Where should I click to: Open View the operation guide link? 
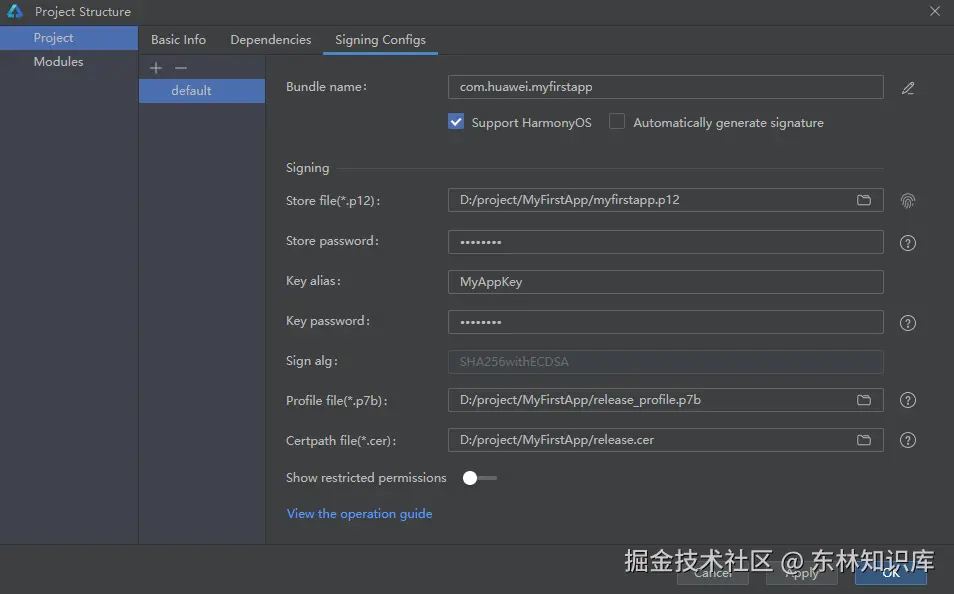tap(360, 514)
